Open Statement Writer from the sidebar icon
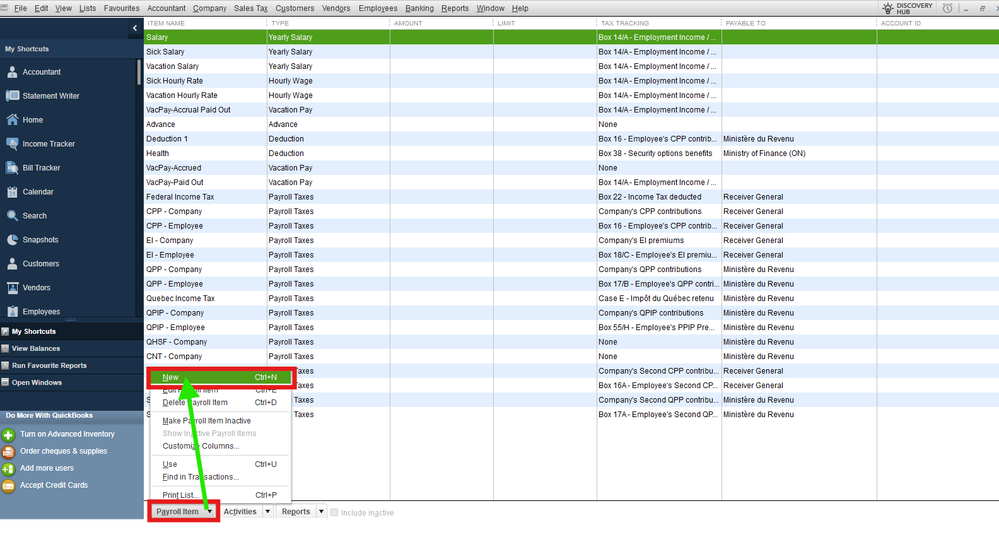 (12, 96)
